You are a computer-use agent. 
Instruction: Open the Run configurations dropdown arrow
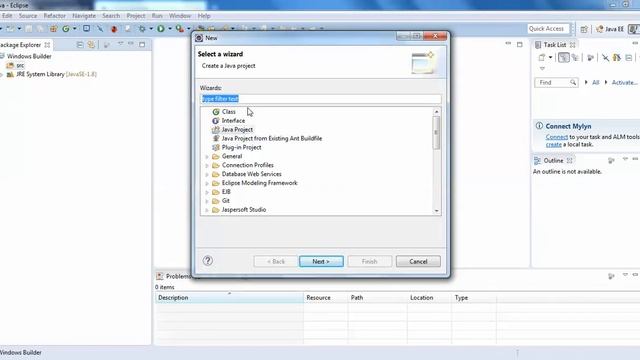[170, 29]
